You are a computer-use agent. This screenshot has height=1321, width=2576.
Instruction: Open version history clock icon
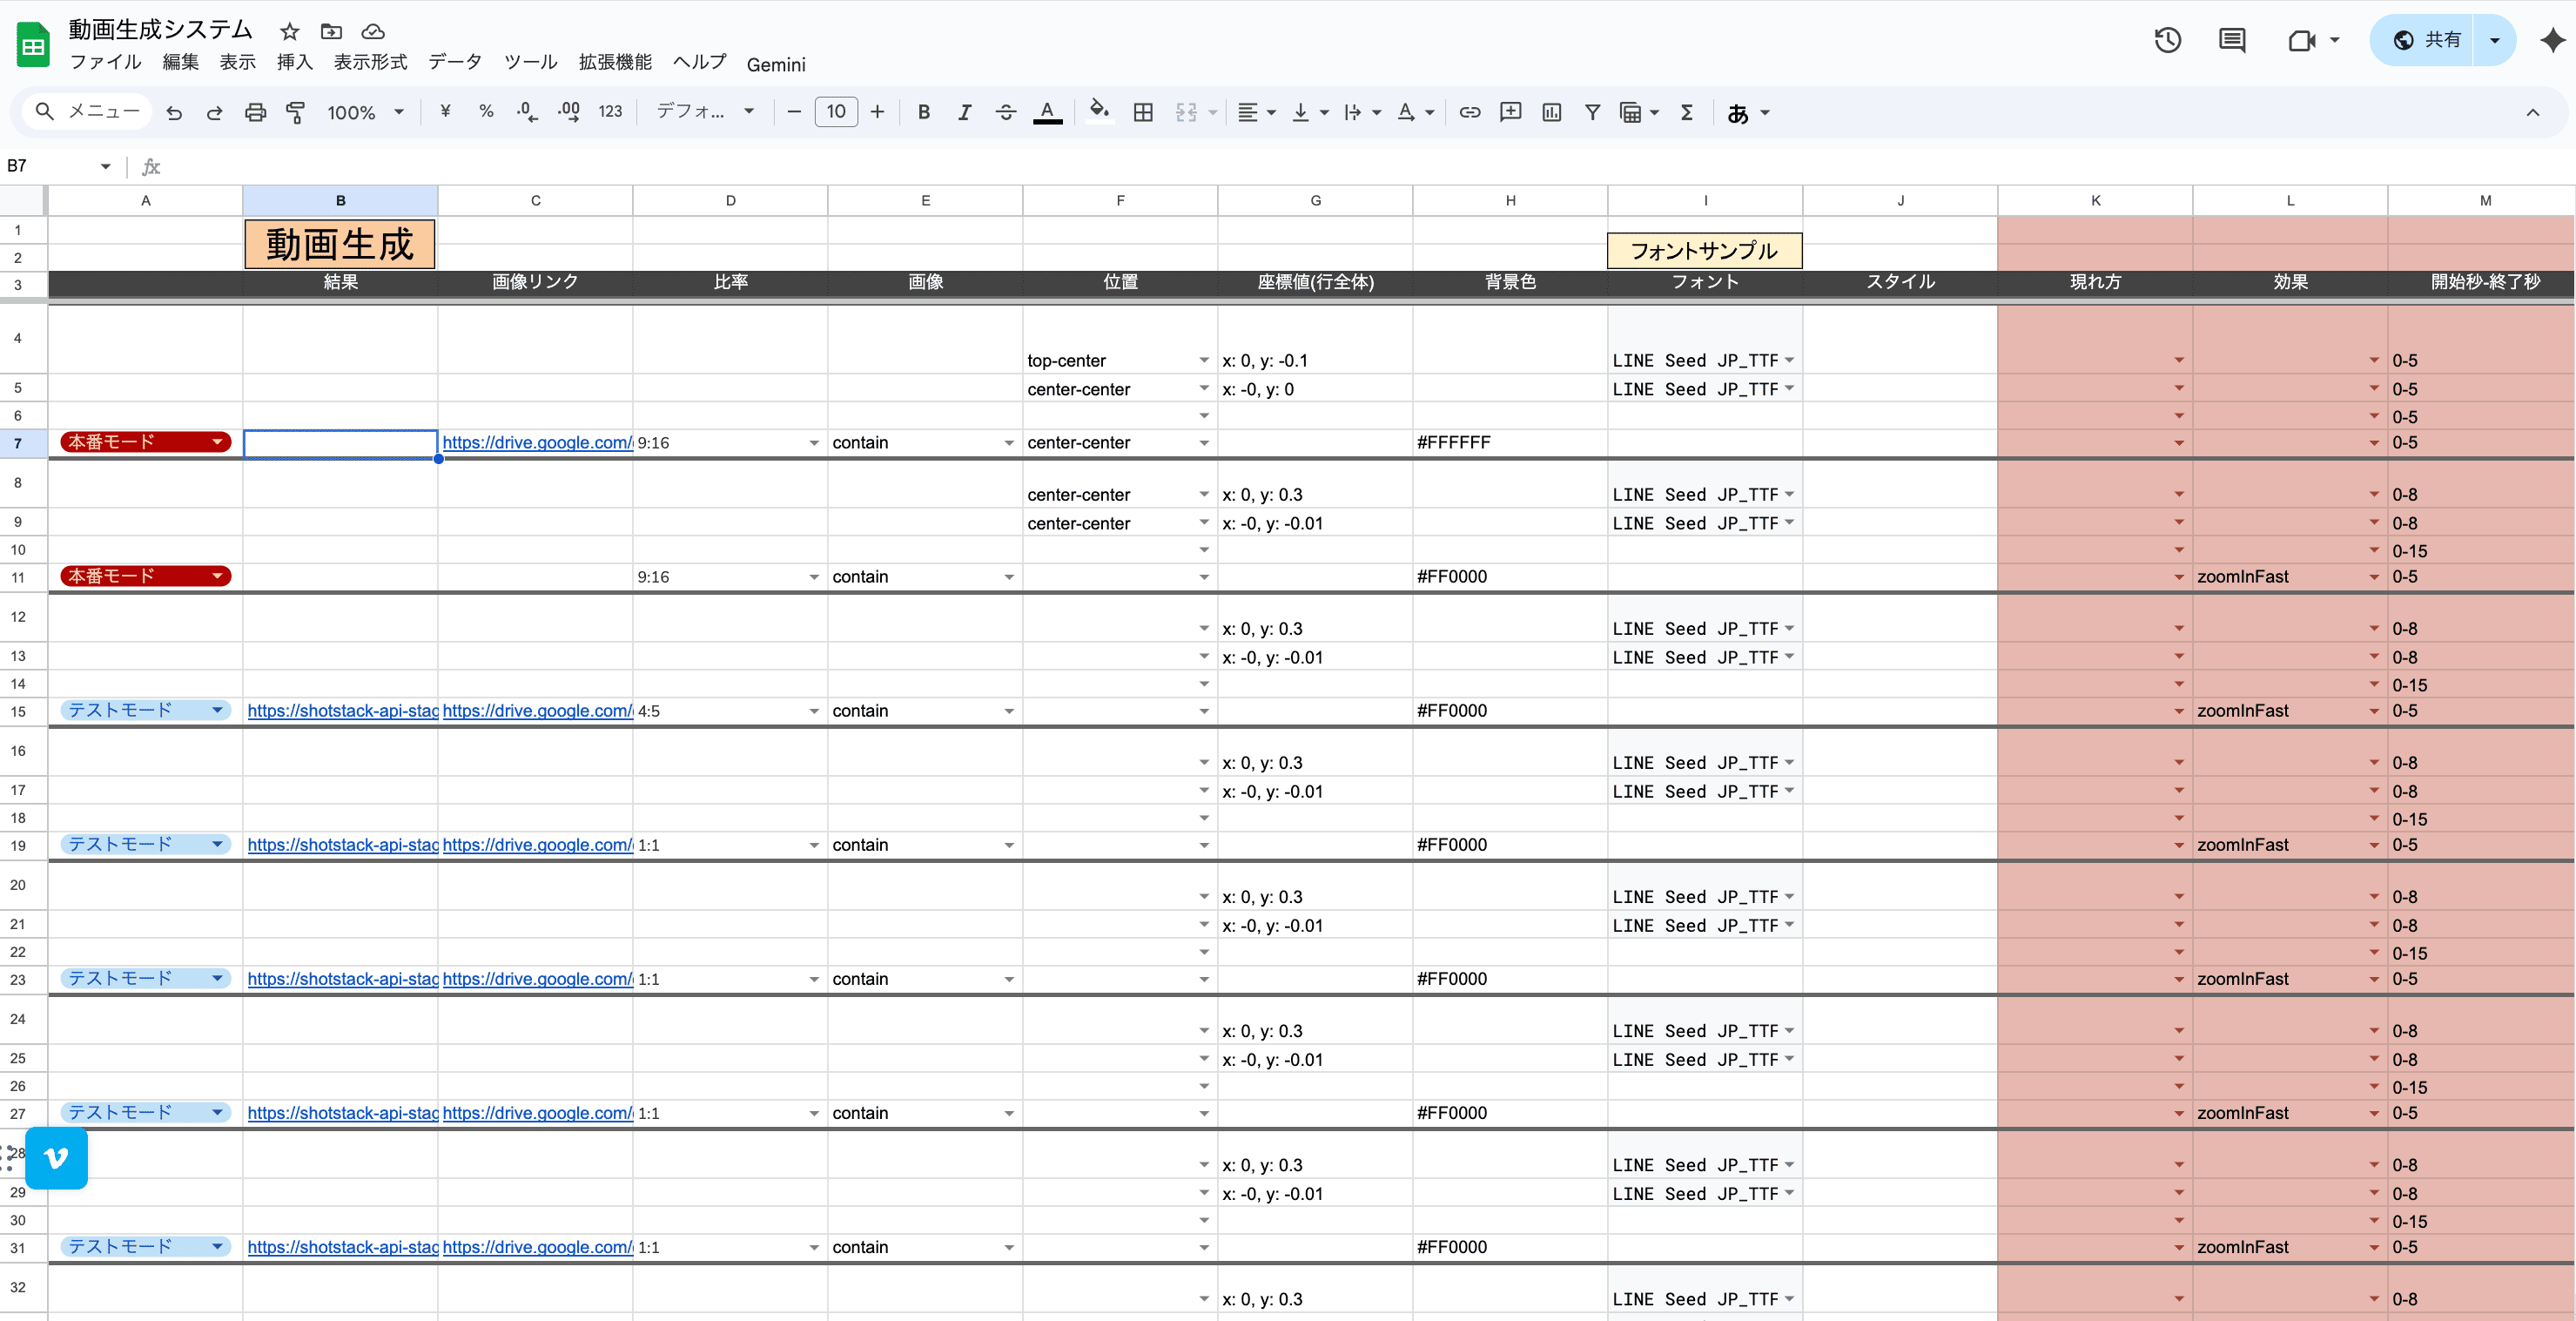click(2167, 40)
